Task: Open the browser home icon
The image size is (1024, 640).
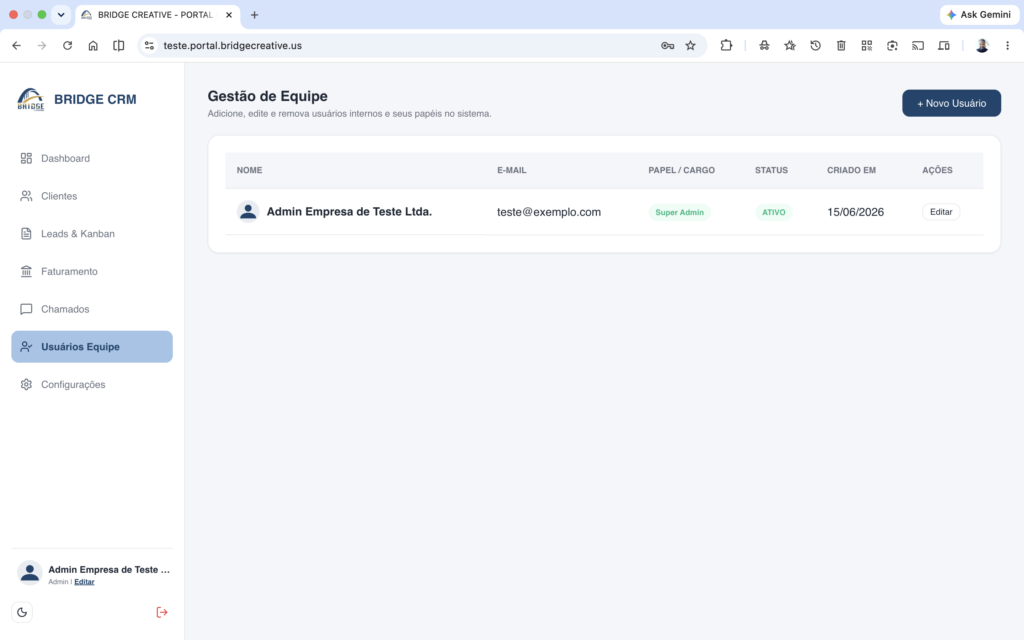Action: coord(93,46)
